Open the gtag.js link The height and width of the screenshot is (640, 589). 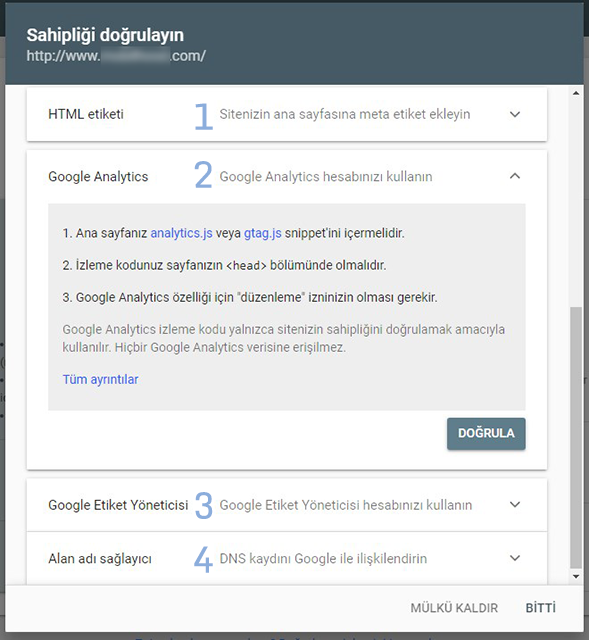(262, 233)
